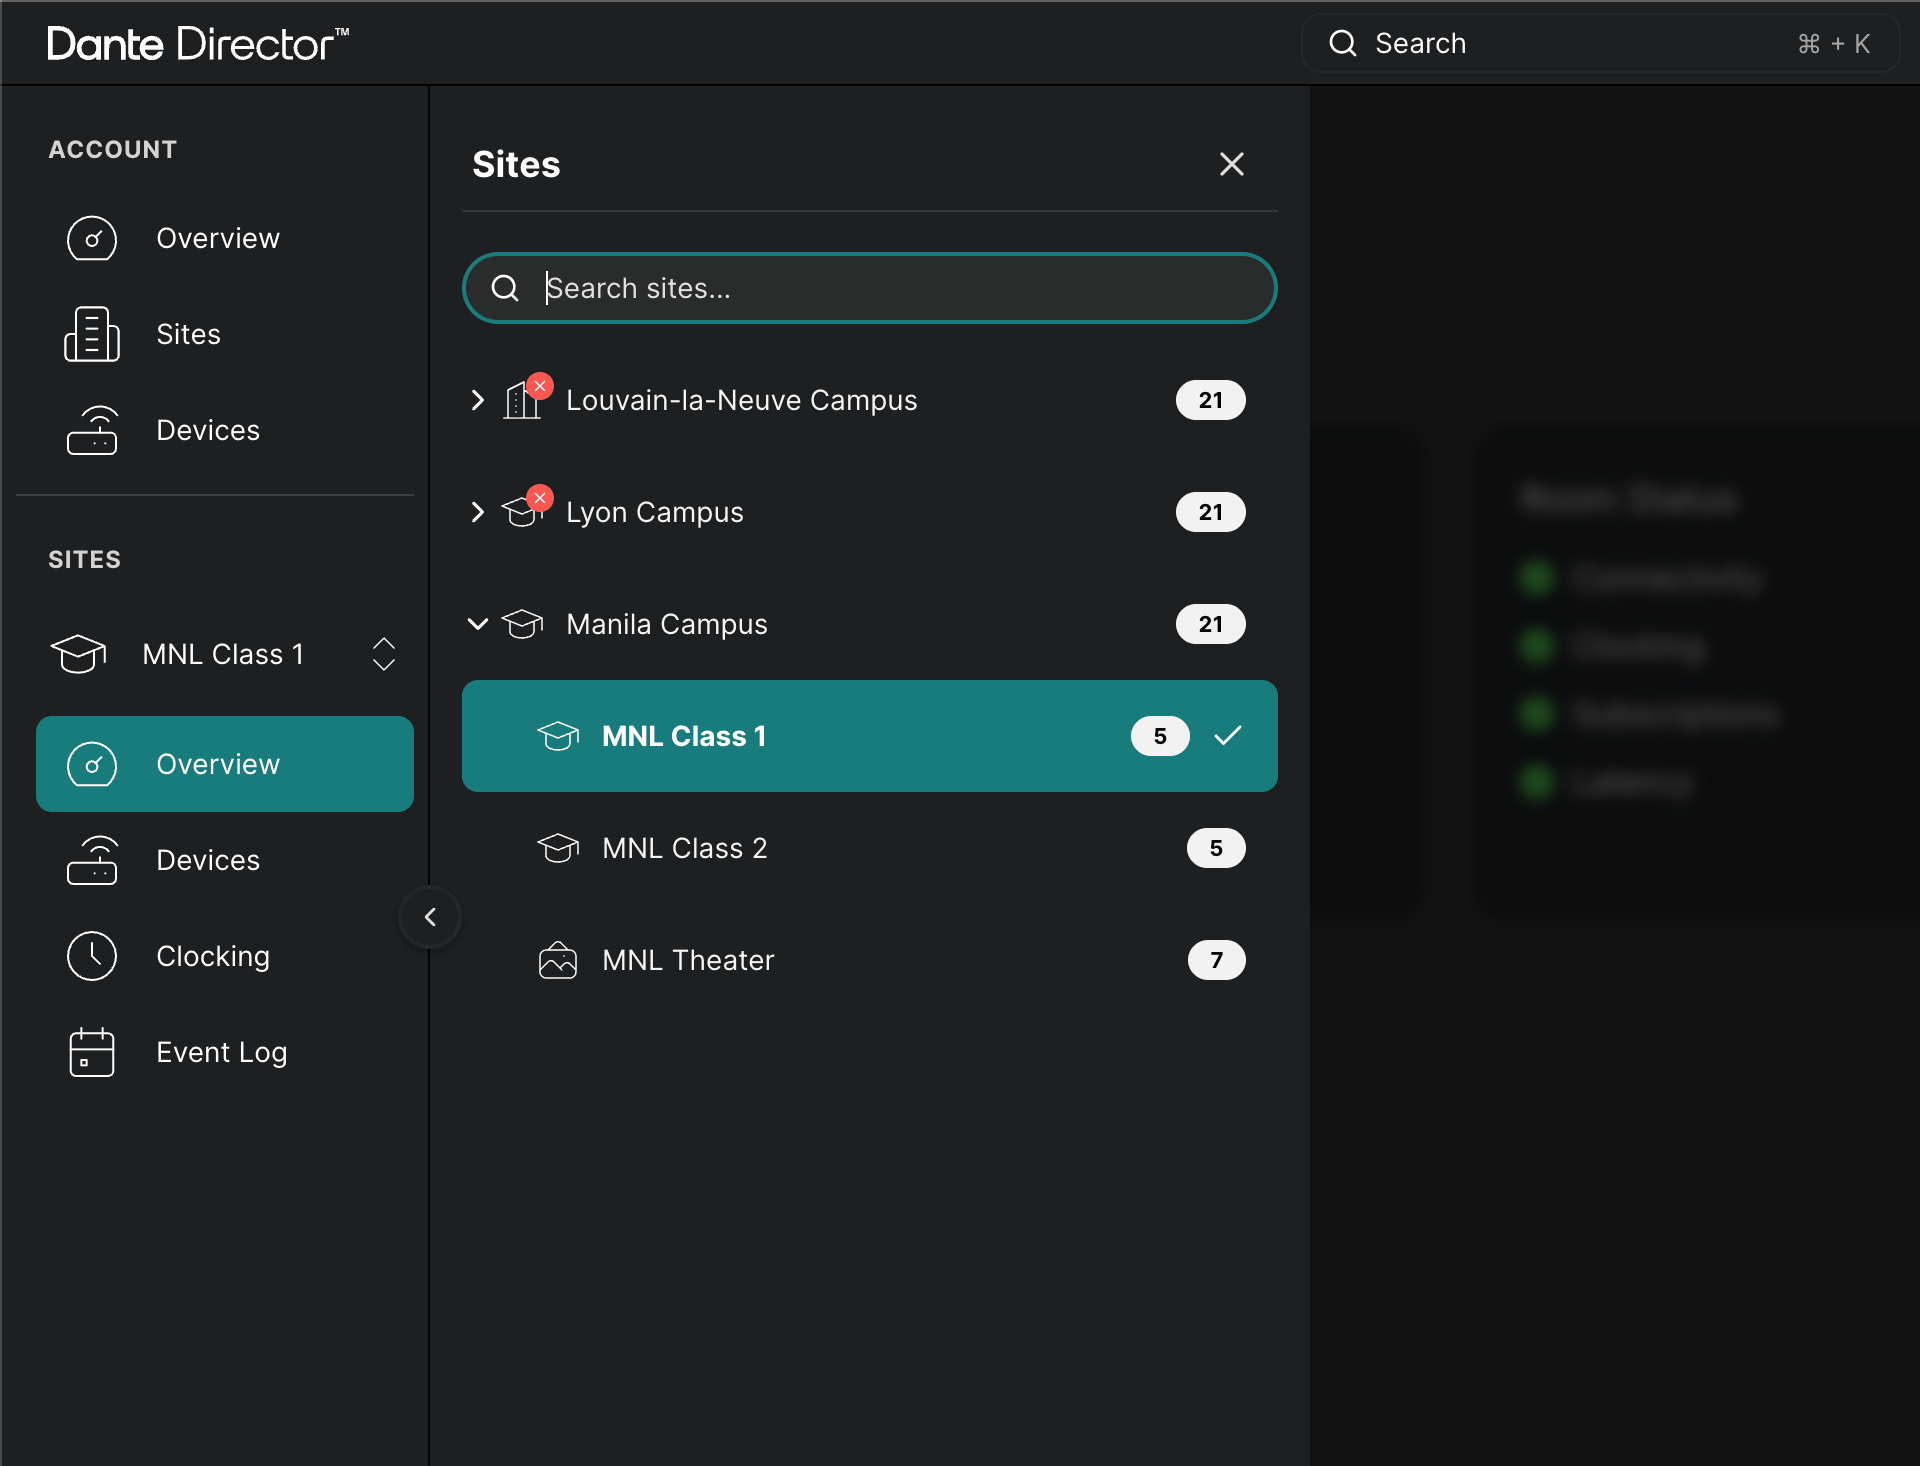This screenshot has height=1466, width=1920.
Task: Click the Search sites input field
Action: click(x=868, y=288)
